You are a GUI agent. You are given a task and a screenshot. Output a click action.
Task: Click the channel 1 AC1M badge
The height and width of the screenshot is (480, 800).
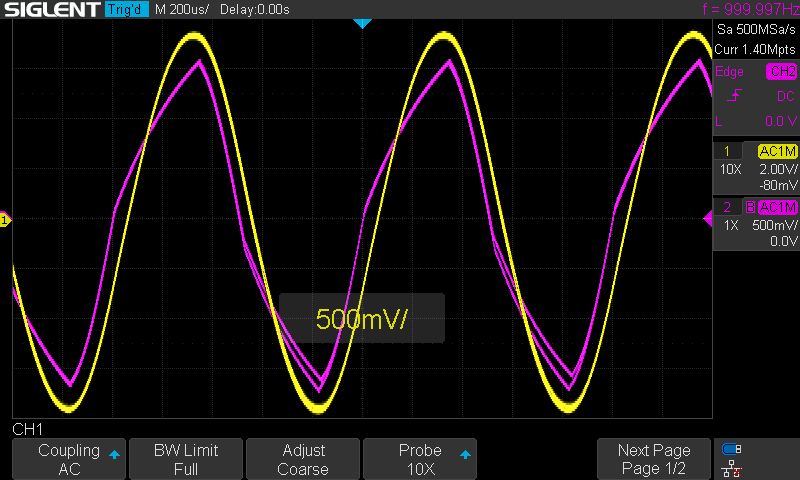click(x=778, y=151)
